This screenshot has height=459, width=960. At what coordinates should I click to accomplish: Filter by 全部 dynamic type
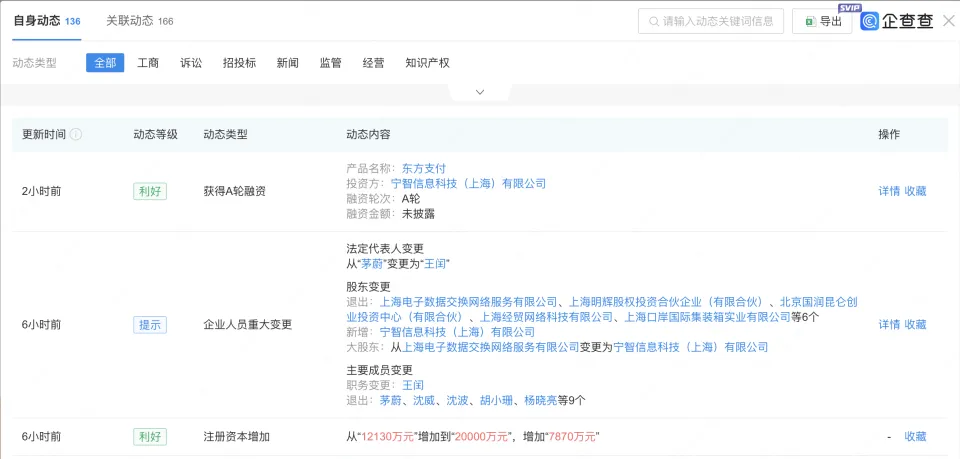(x=105, y=63)
